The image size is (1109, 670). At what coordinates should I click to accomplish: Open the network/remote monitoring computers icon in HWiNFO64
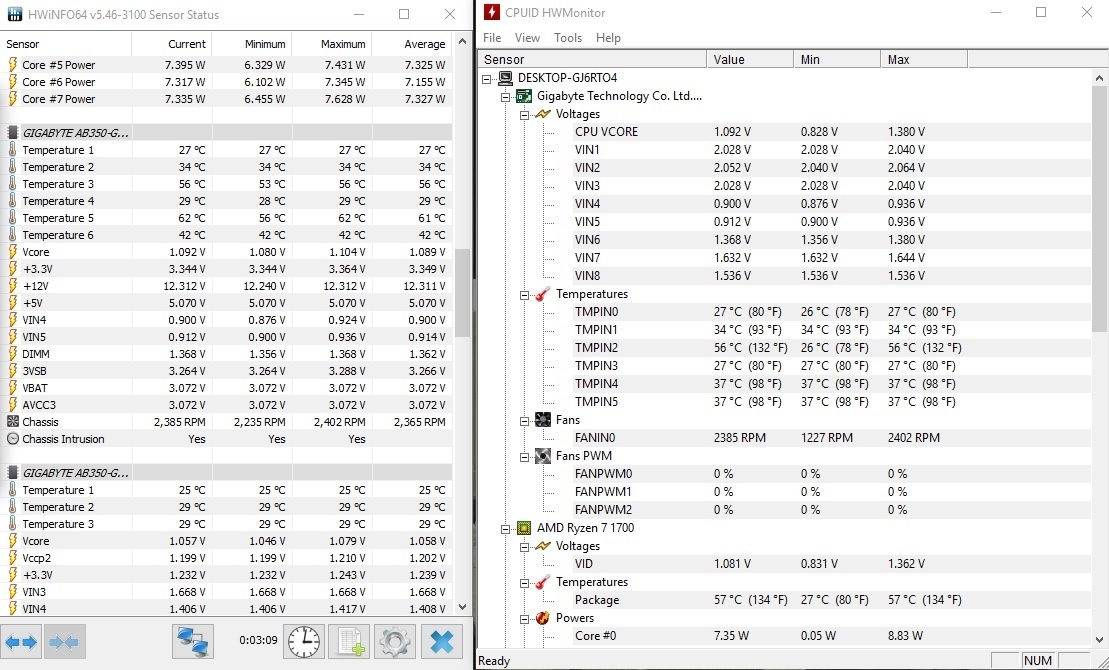193,642
